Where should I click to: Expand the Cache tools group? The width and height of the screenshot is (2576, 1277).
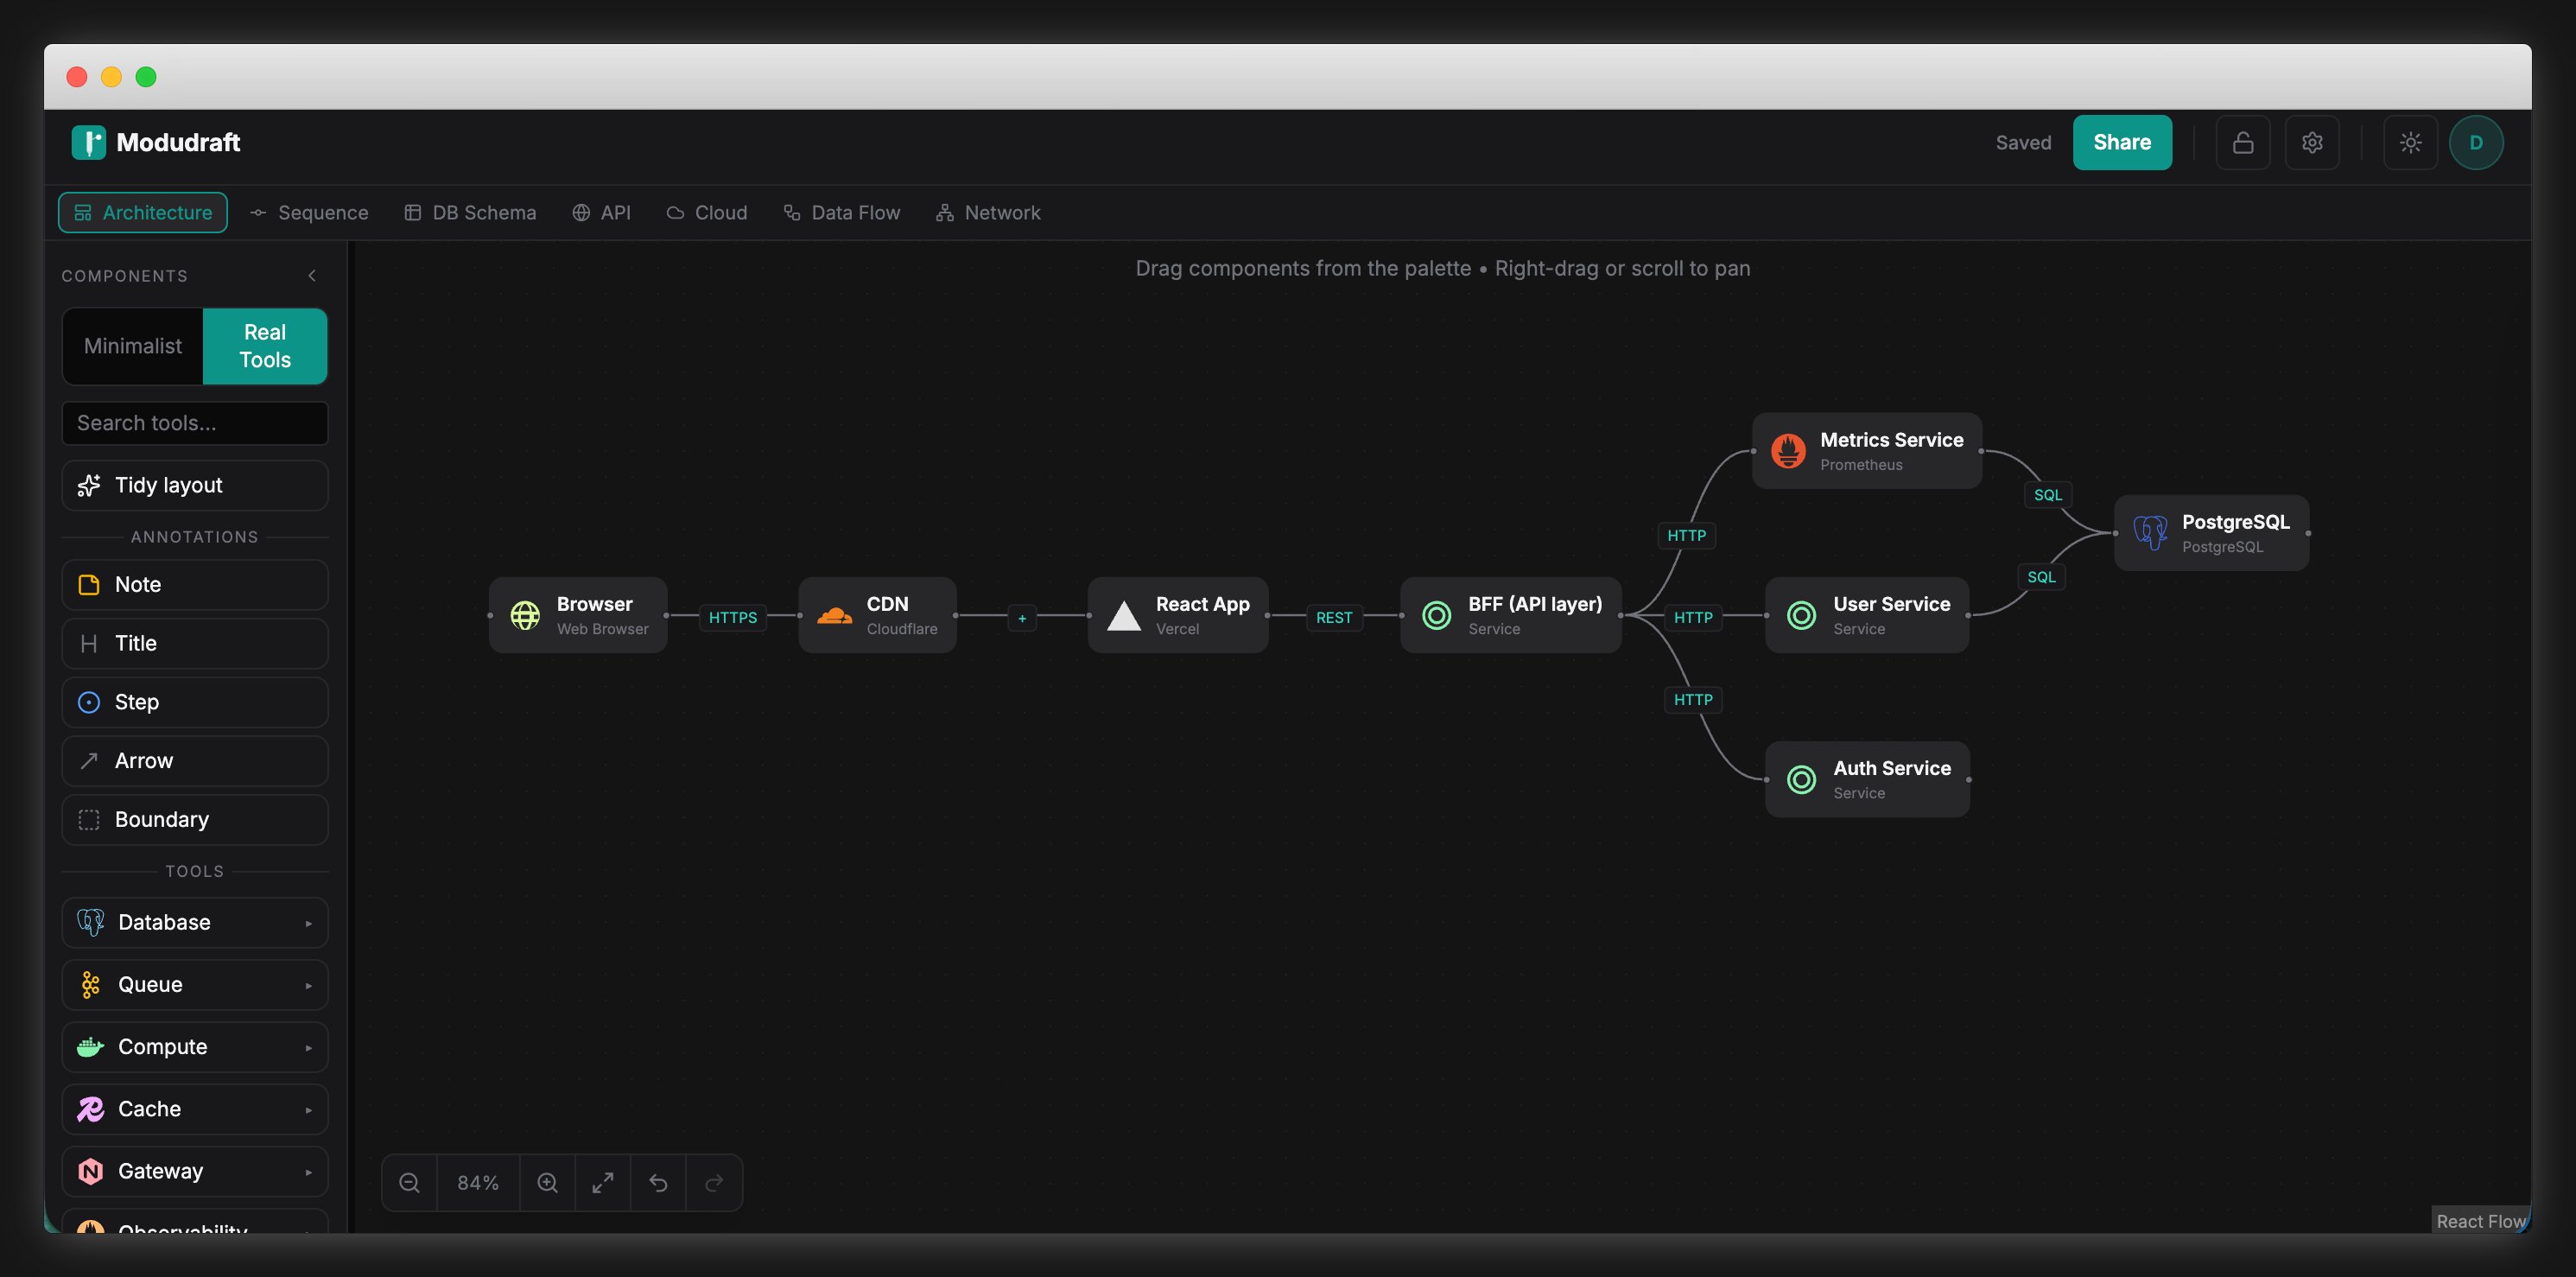click(x=195, y=1109)
